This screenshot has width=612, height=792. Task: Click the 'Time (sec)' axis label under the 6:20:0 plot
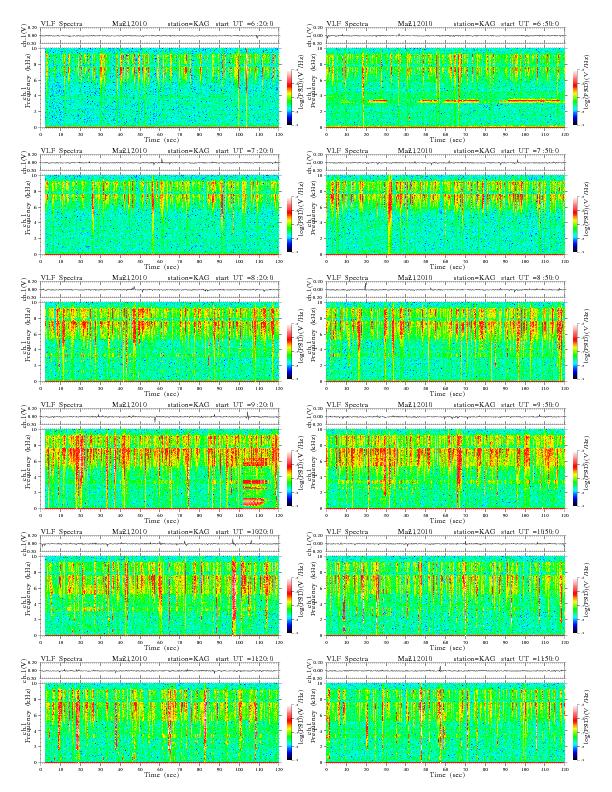(x=161, y=139)
